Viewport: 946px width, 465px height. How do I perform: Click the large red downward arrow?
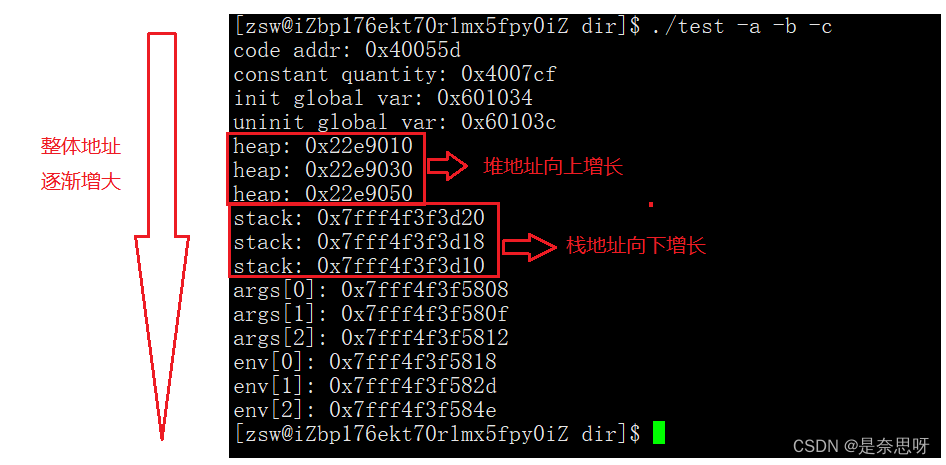coord(162,235)
